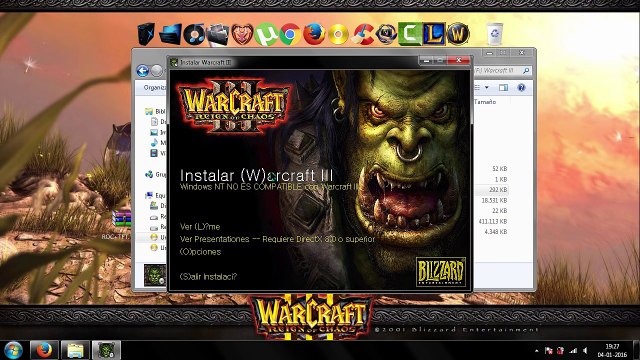Viewport: 640px width, 360px height.
Task: Select the 1 KB file row
Action: coord(501,179)
